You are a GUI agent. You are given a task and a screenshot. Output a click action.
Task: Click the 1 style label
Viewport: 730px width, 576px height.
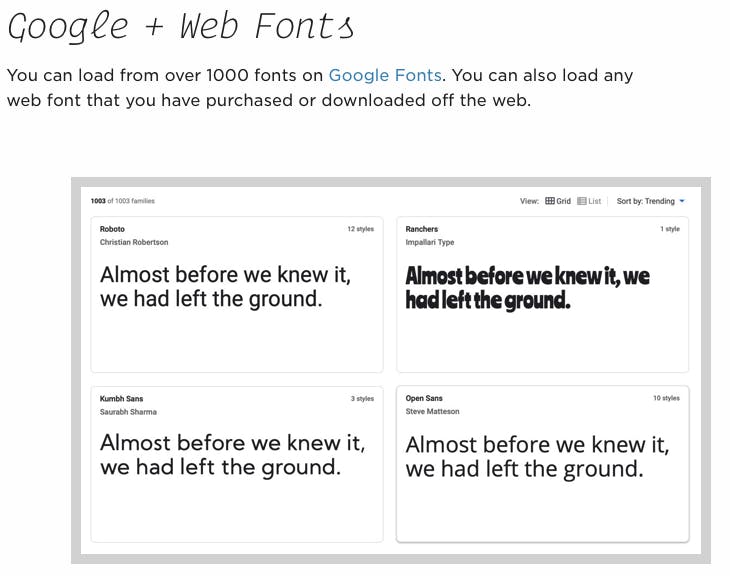[x=670, y=229]
